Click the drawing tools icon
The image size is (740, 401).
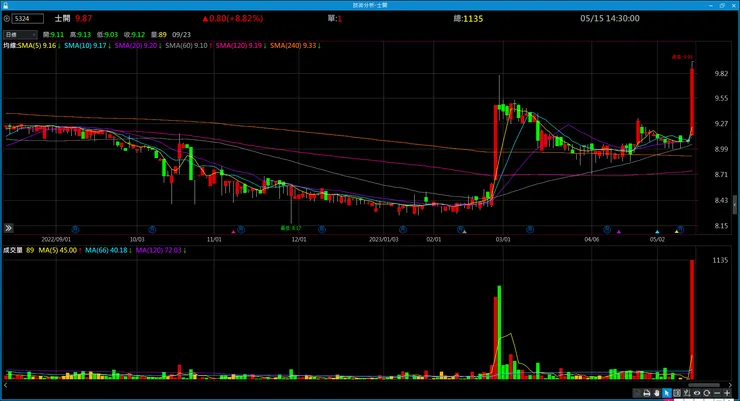click(687, 393)
